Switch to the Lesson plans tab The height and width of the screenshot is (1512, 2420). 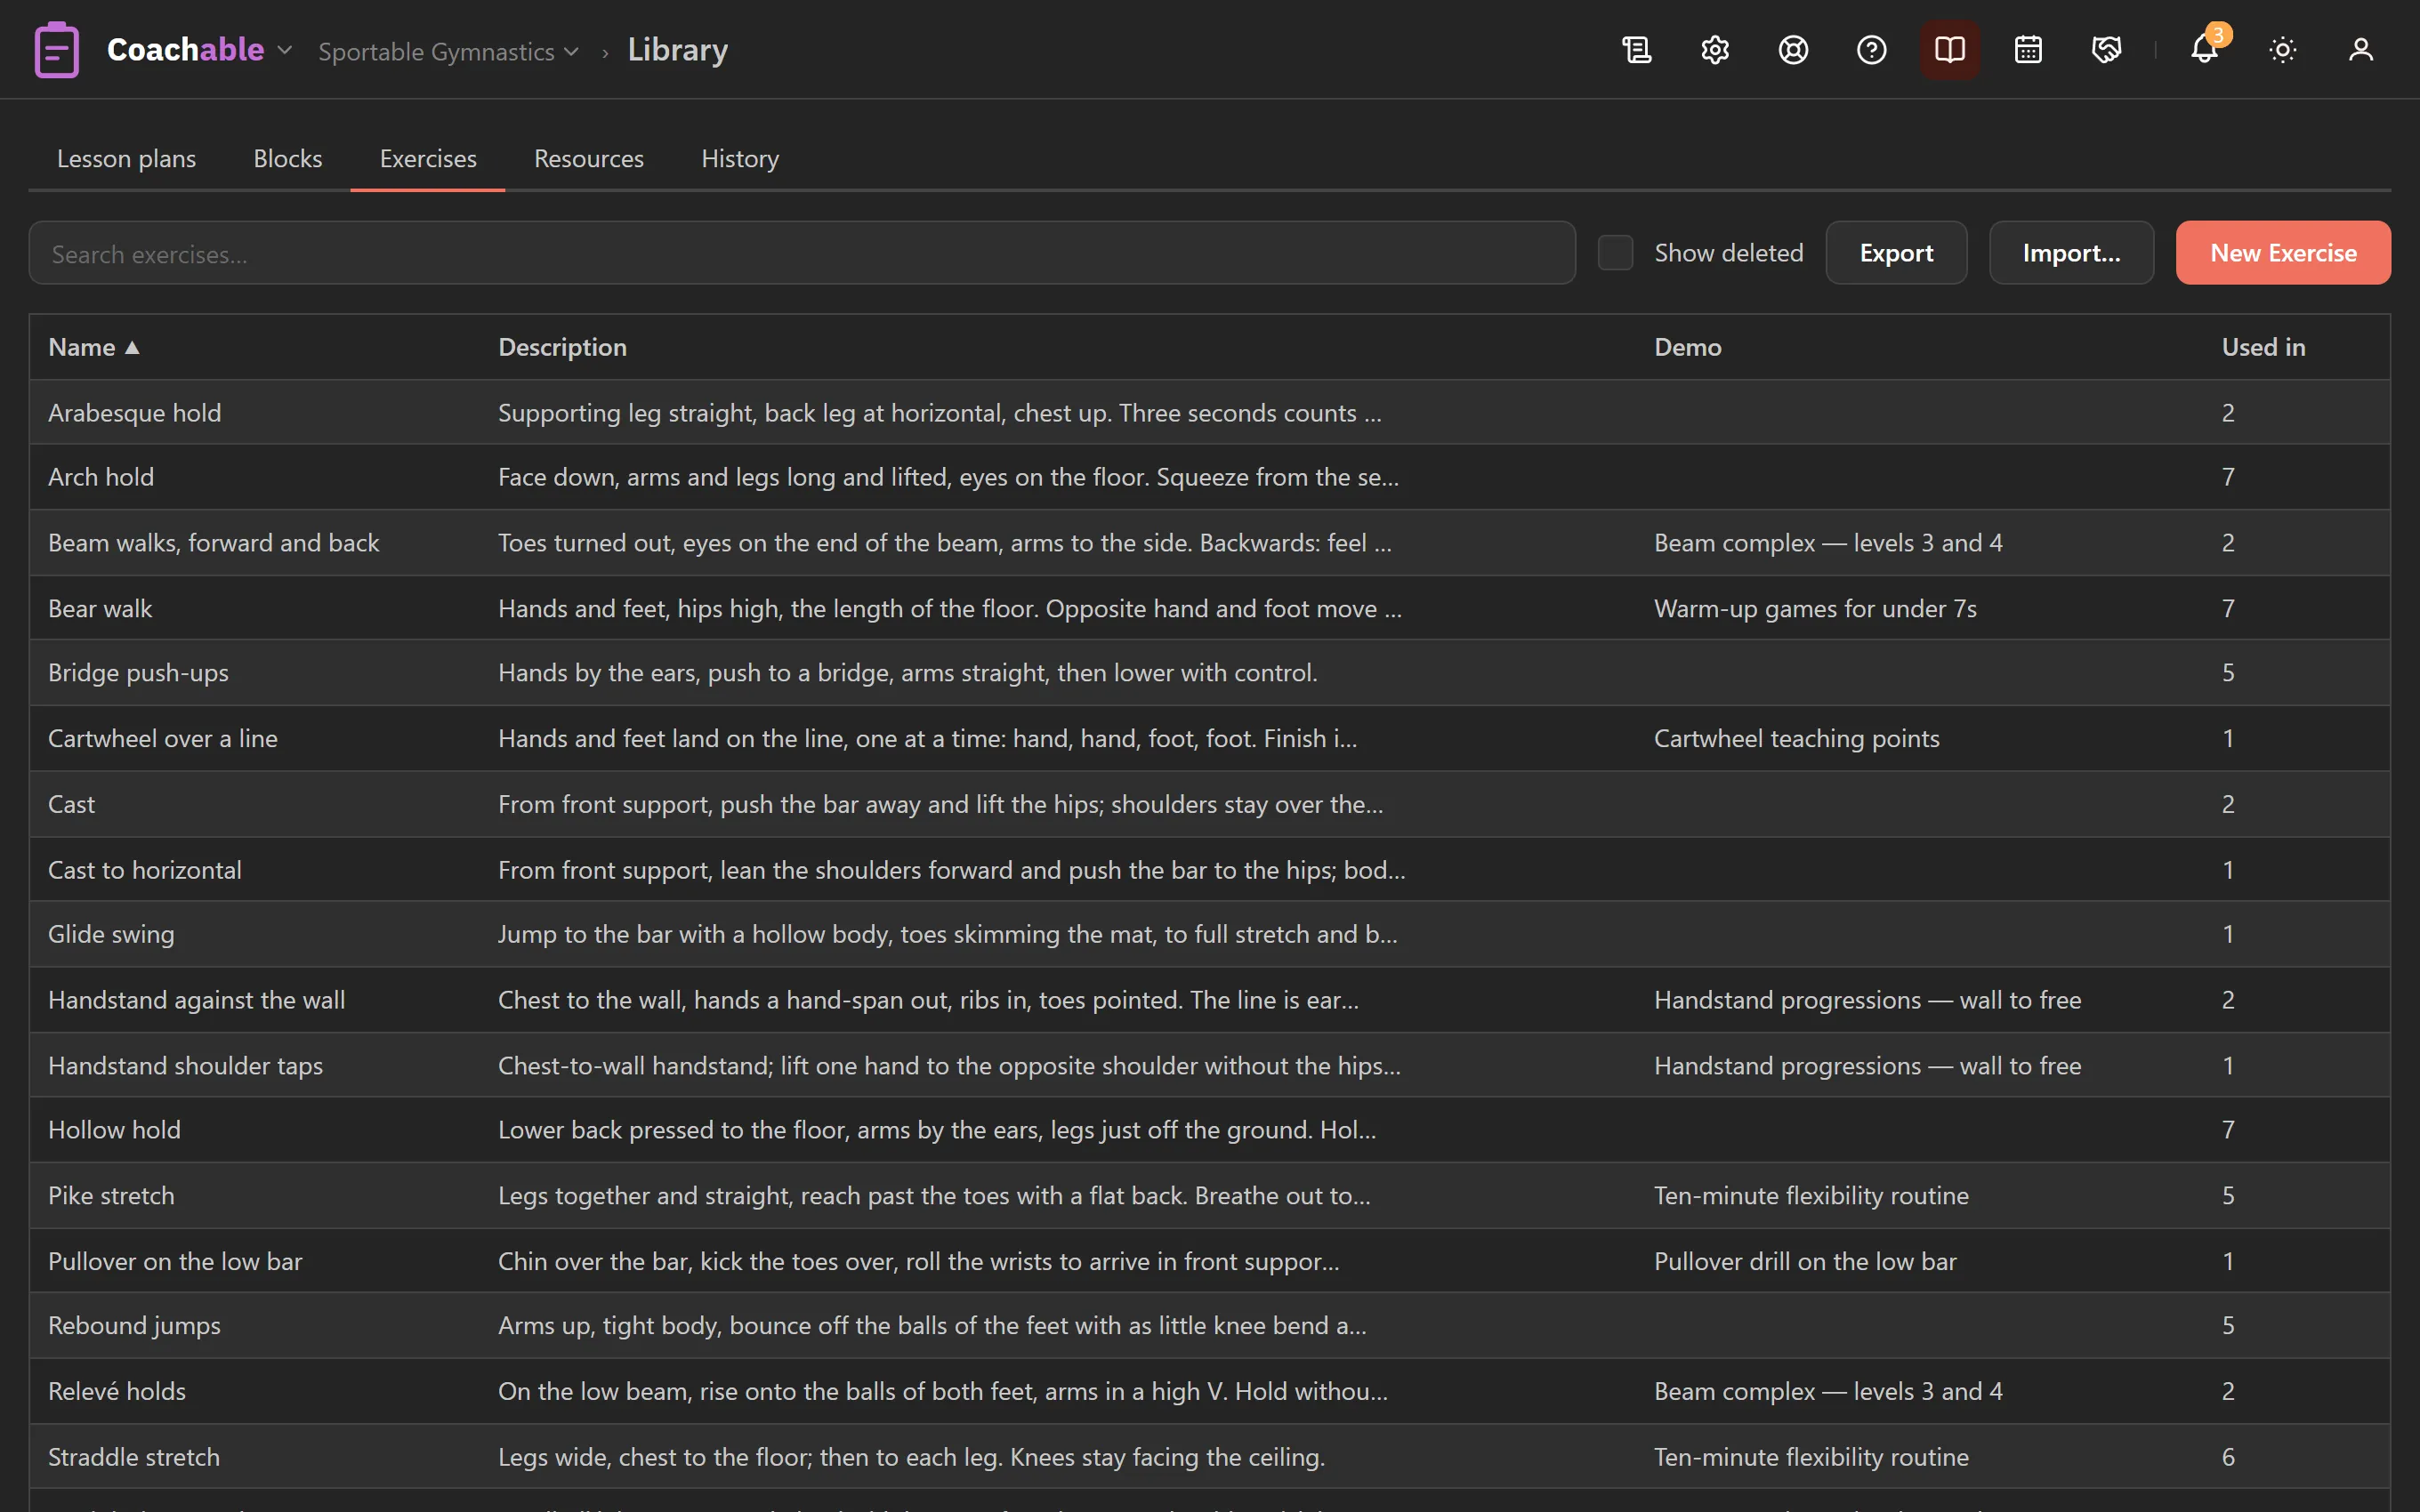tap(126, 158)
